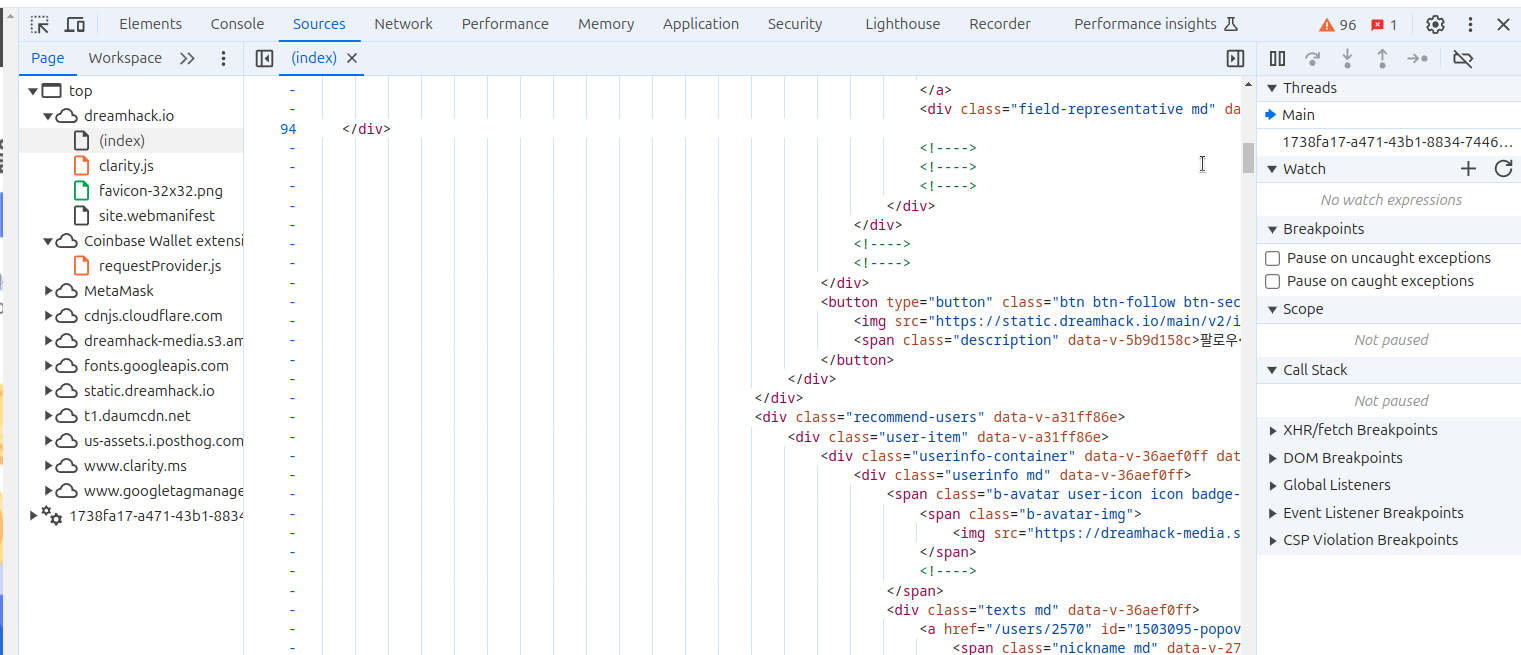This screenshot has width=1521, height=655.
Task: Expand t1.daumcdn.net node
Action: point(48,416)
